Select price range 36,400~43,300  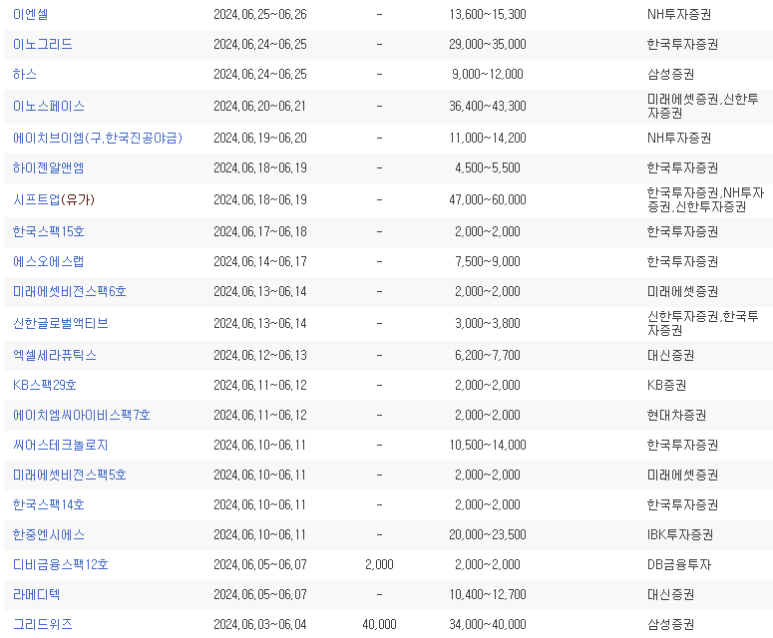point(488,106)
